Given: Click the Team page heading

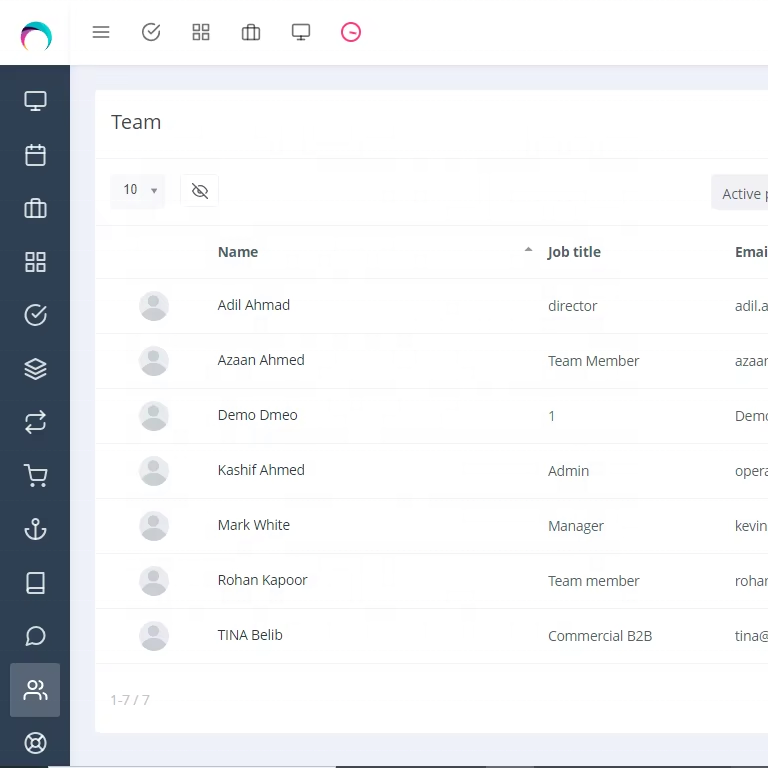Looking at the screenshot, I should click(136, 122).
